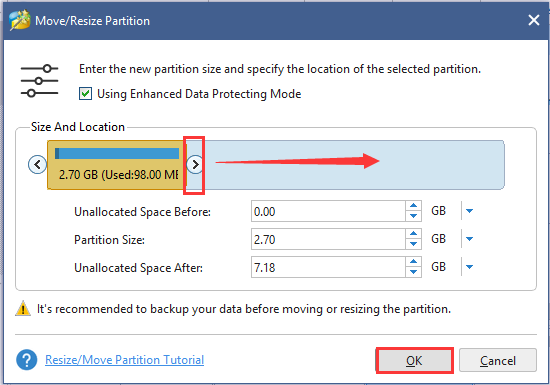This screenshot has width=550, height=385.
Task: Click the Partition Wizard icon in title bar
Action: [x=20, y=21]
